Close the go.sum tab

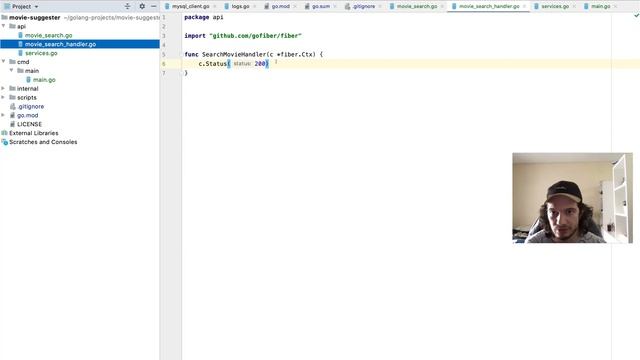pyautogui.click(x=335, y=7)
